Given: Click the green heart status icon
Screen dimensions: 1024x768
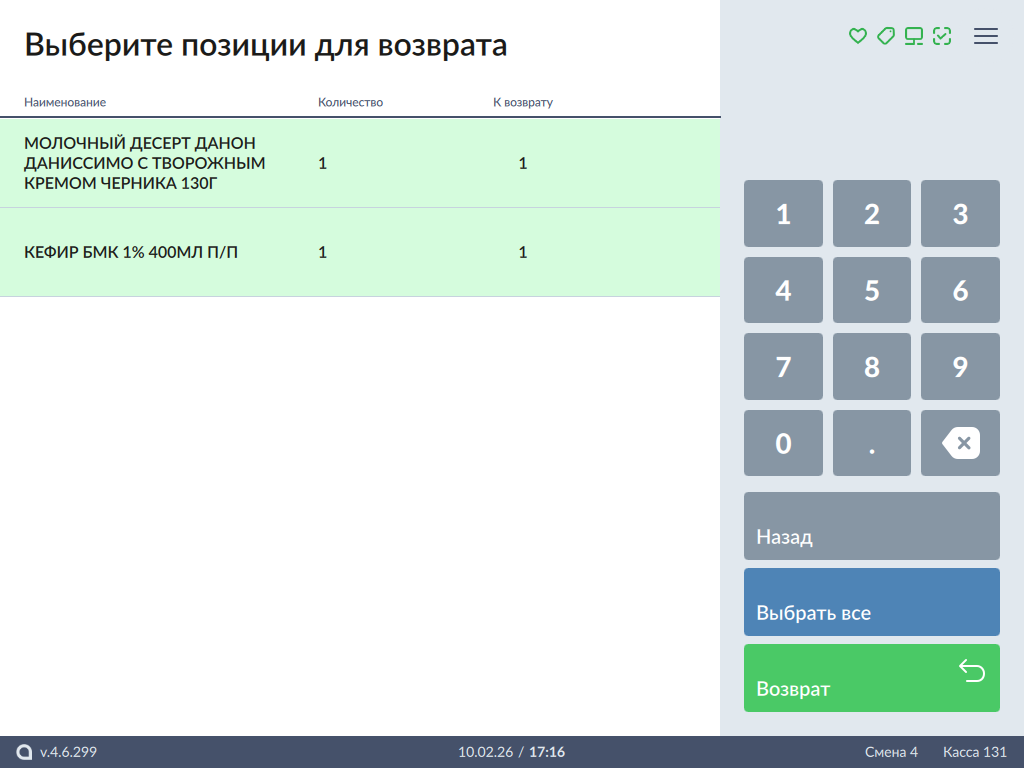Looking at the screenshot, I should pos(857,36).
